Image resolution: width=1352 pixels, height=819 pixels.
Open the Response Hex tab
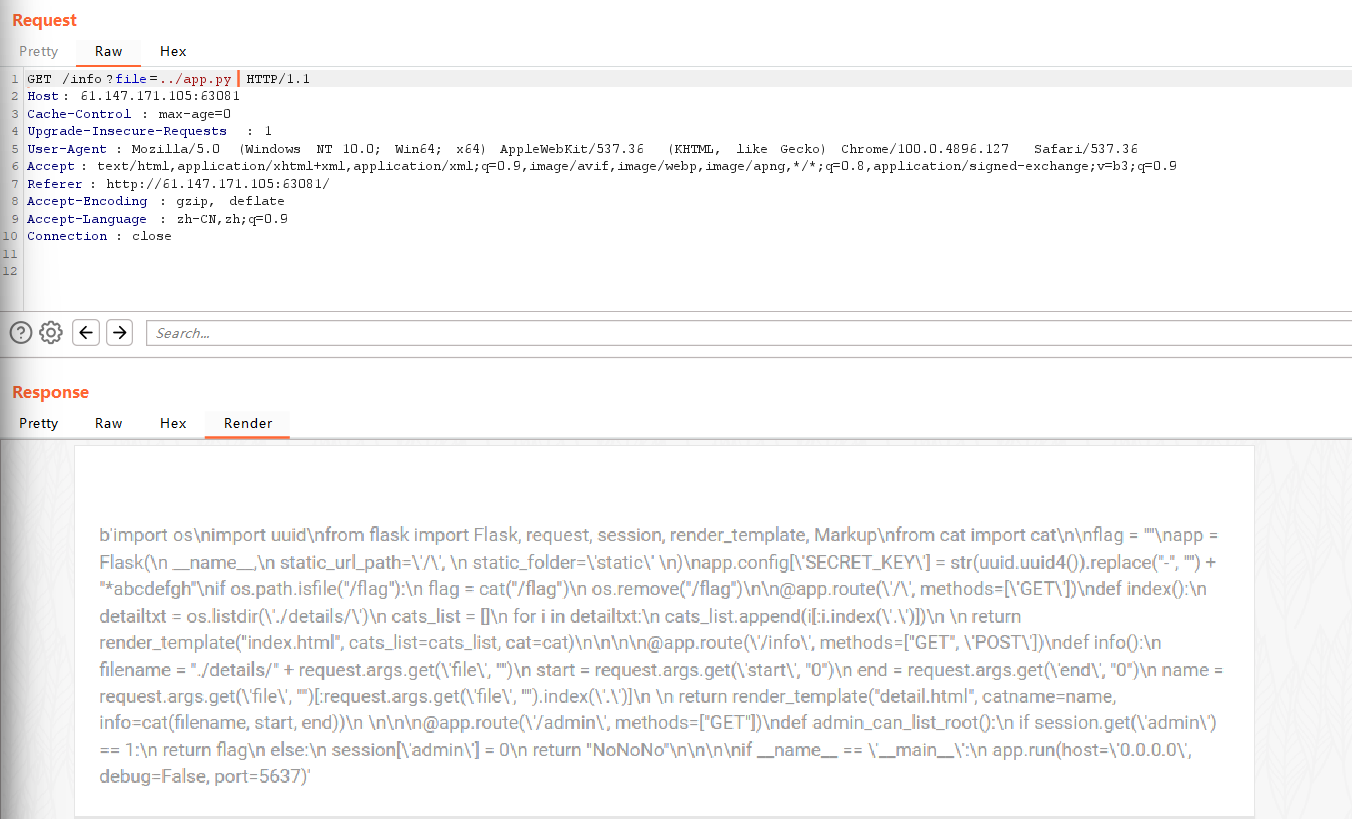coord(173,423)
